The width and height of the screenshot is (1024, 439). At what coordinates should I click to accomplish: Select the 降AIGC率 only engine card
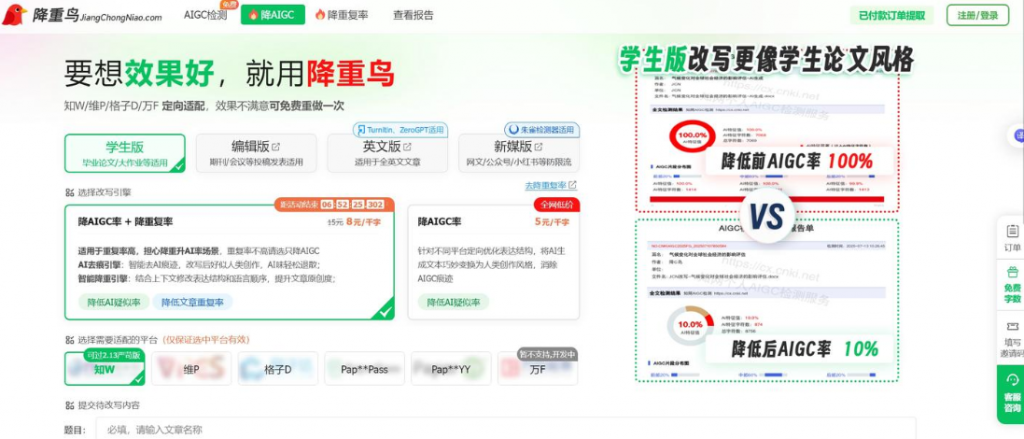coord(493,260)
